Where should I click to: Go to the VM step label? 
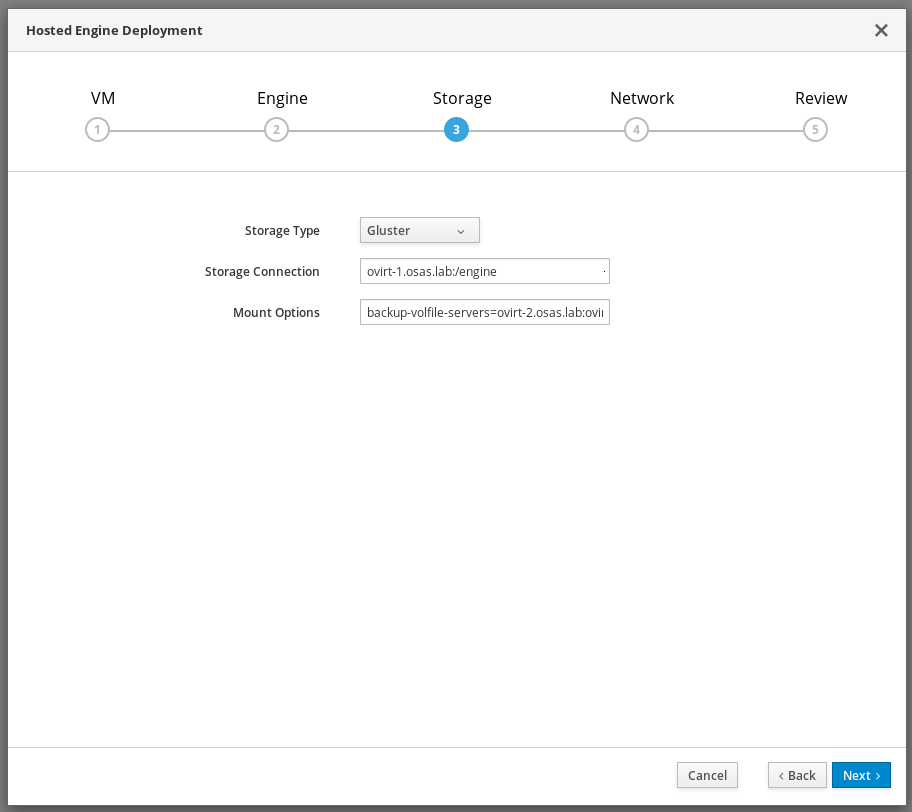click(103, 98)
